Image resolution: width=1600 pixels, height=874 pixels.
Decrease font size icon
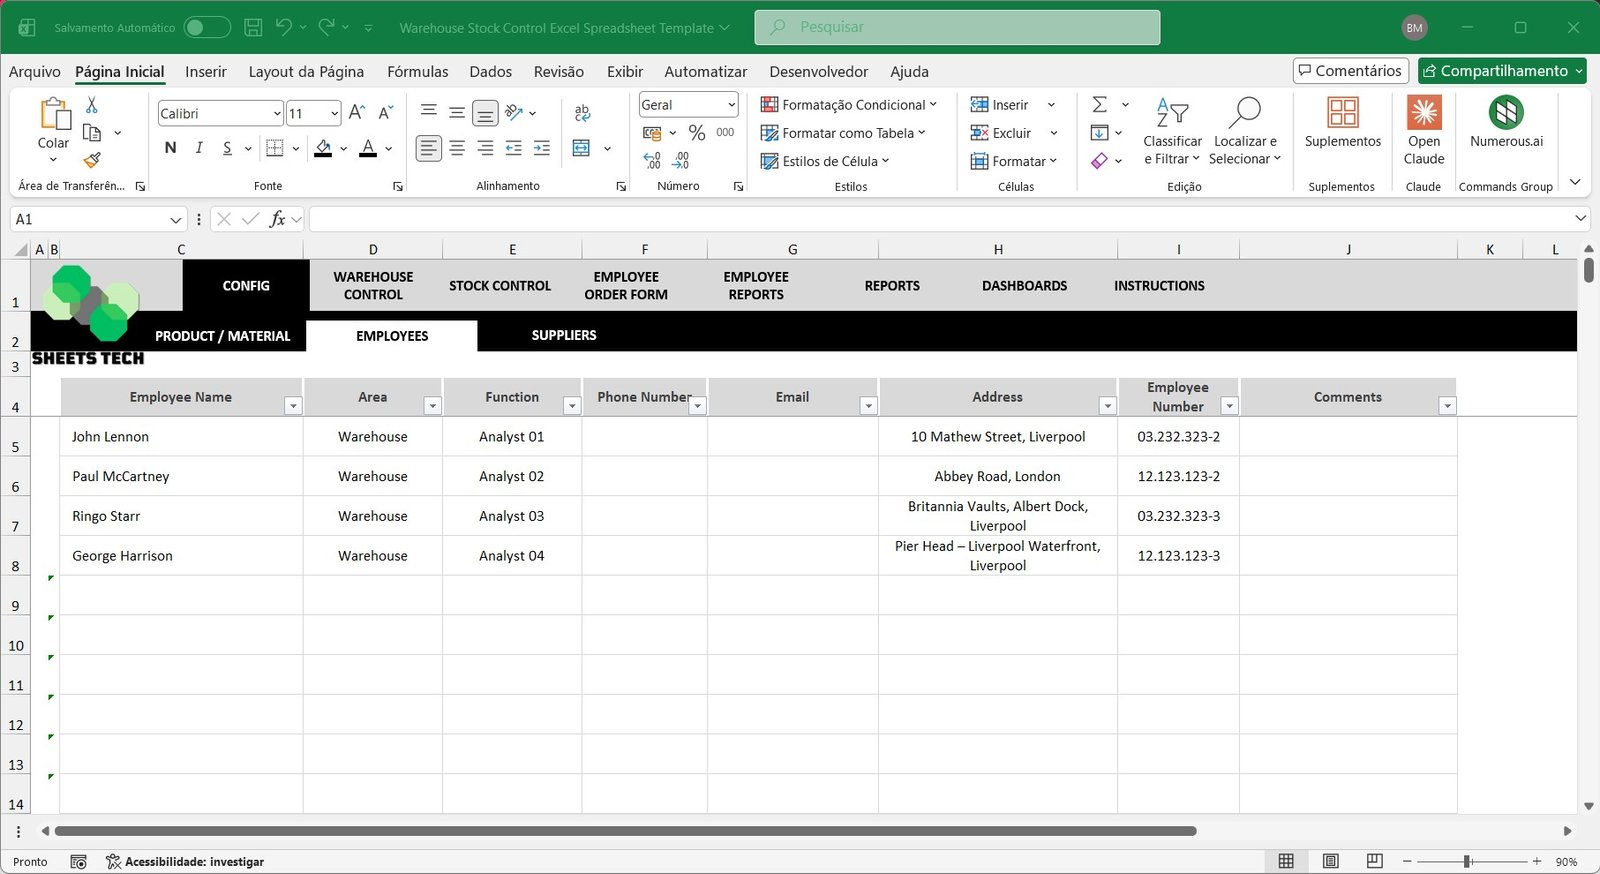coord(386,113)
